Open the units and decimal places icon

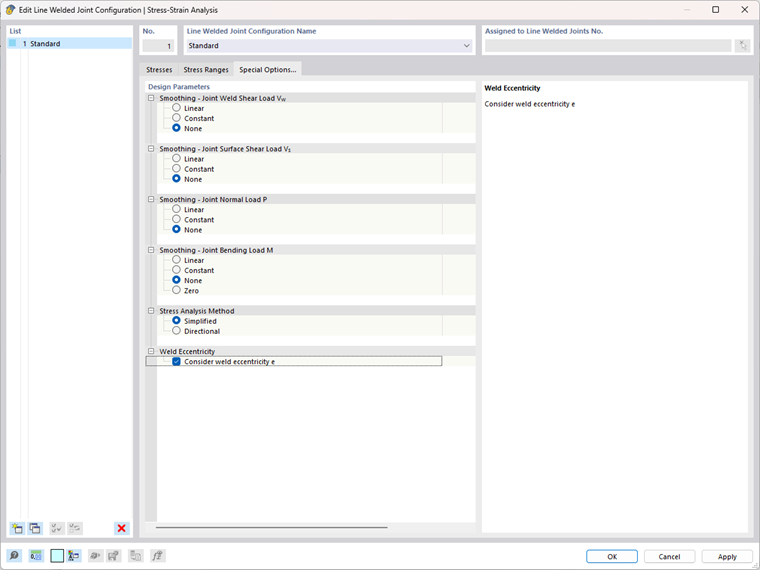pyautogui.click(x=36, y=555)
